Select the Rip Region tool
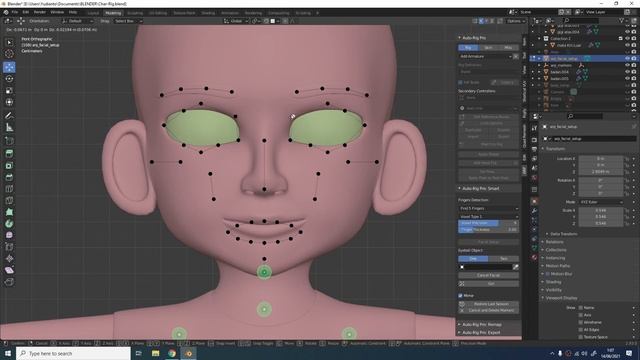Screen dimensions: 640x360 (9, 282)
